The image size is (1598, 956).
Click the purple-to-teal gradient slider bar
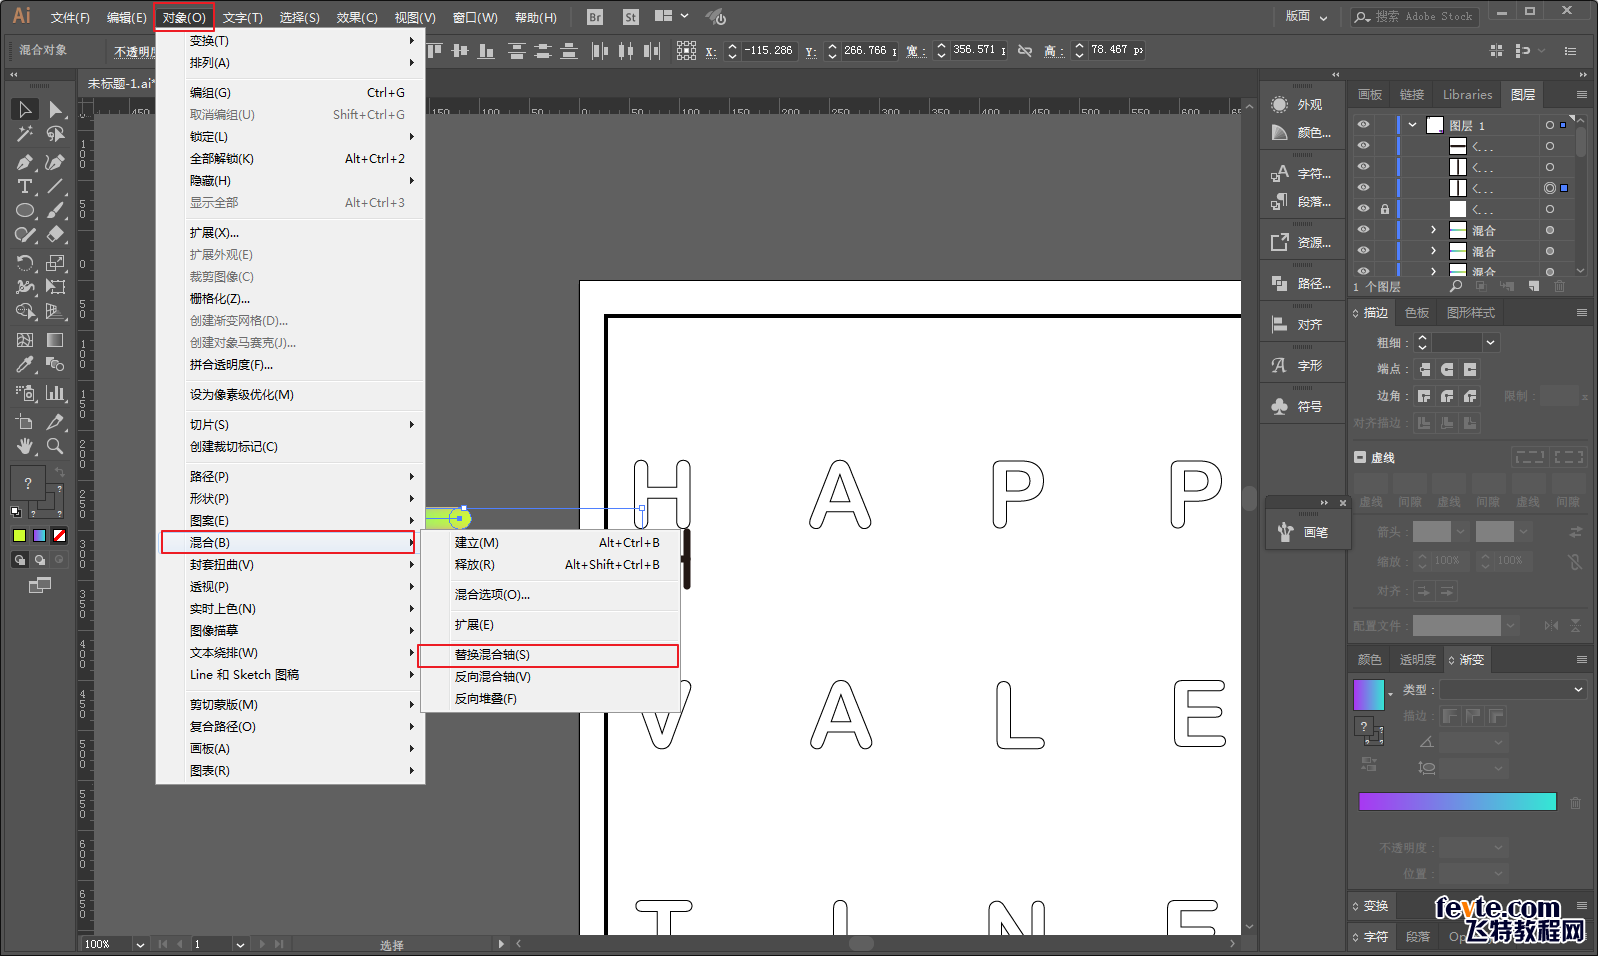[x=1457, y=801]
